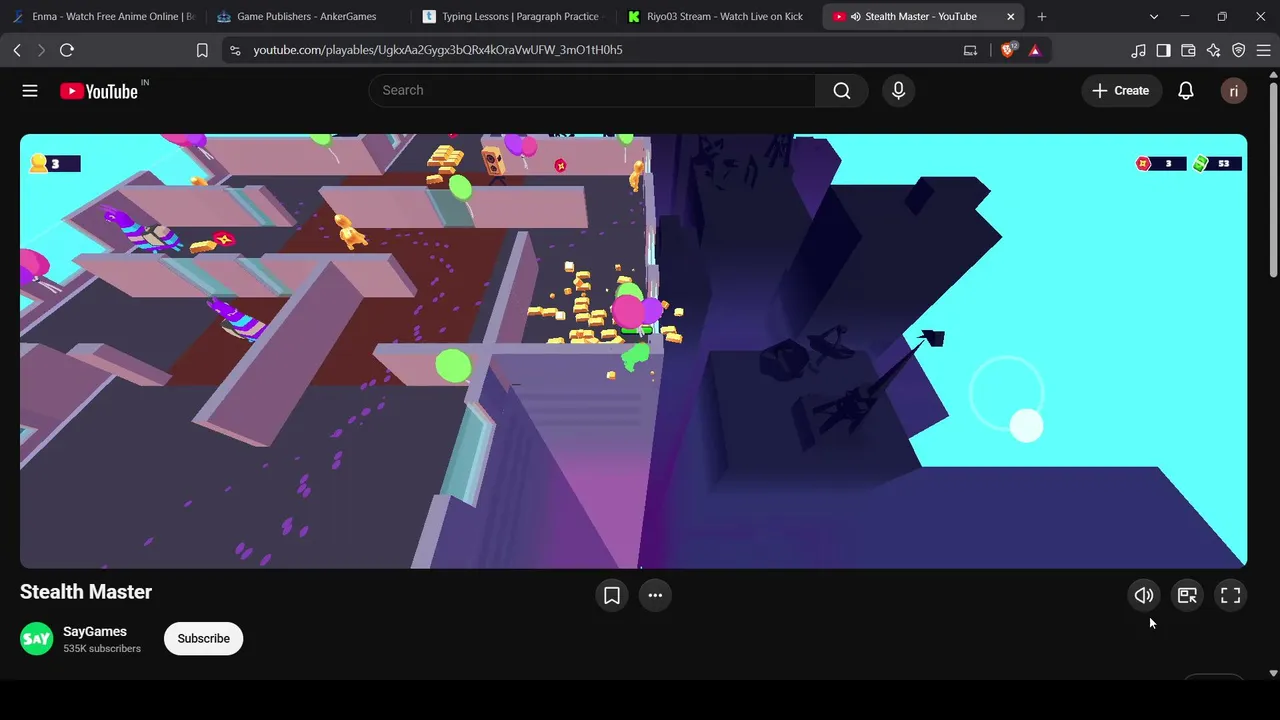Open the three-dot more actions menu
The image size is (1280, 720).
click(x=655, y=596)
